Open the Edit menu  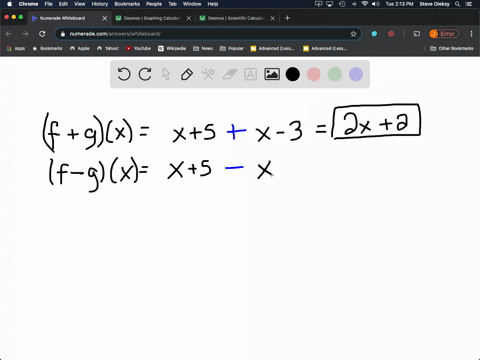click(x=63, y=4)
